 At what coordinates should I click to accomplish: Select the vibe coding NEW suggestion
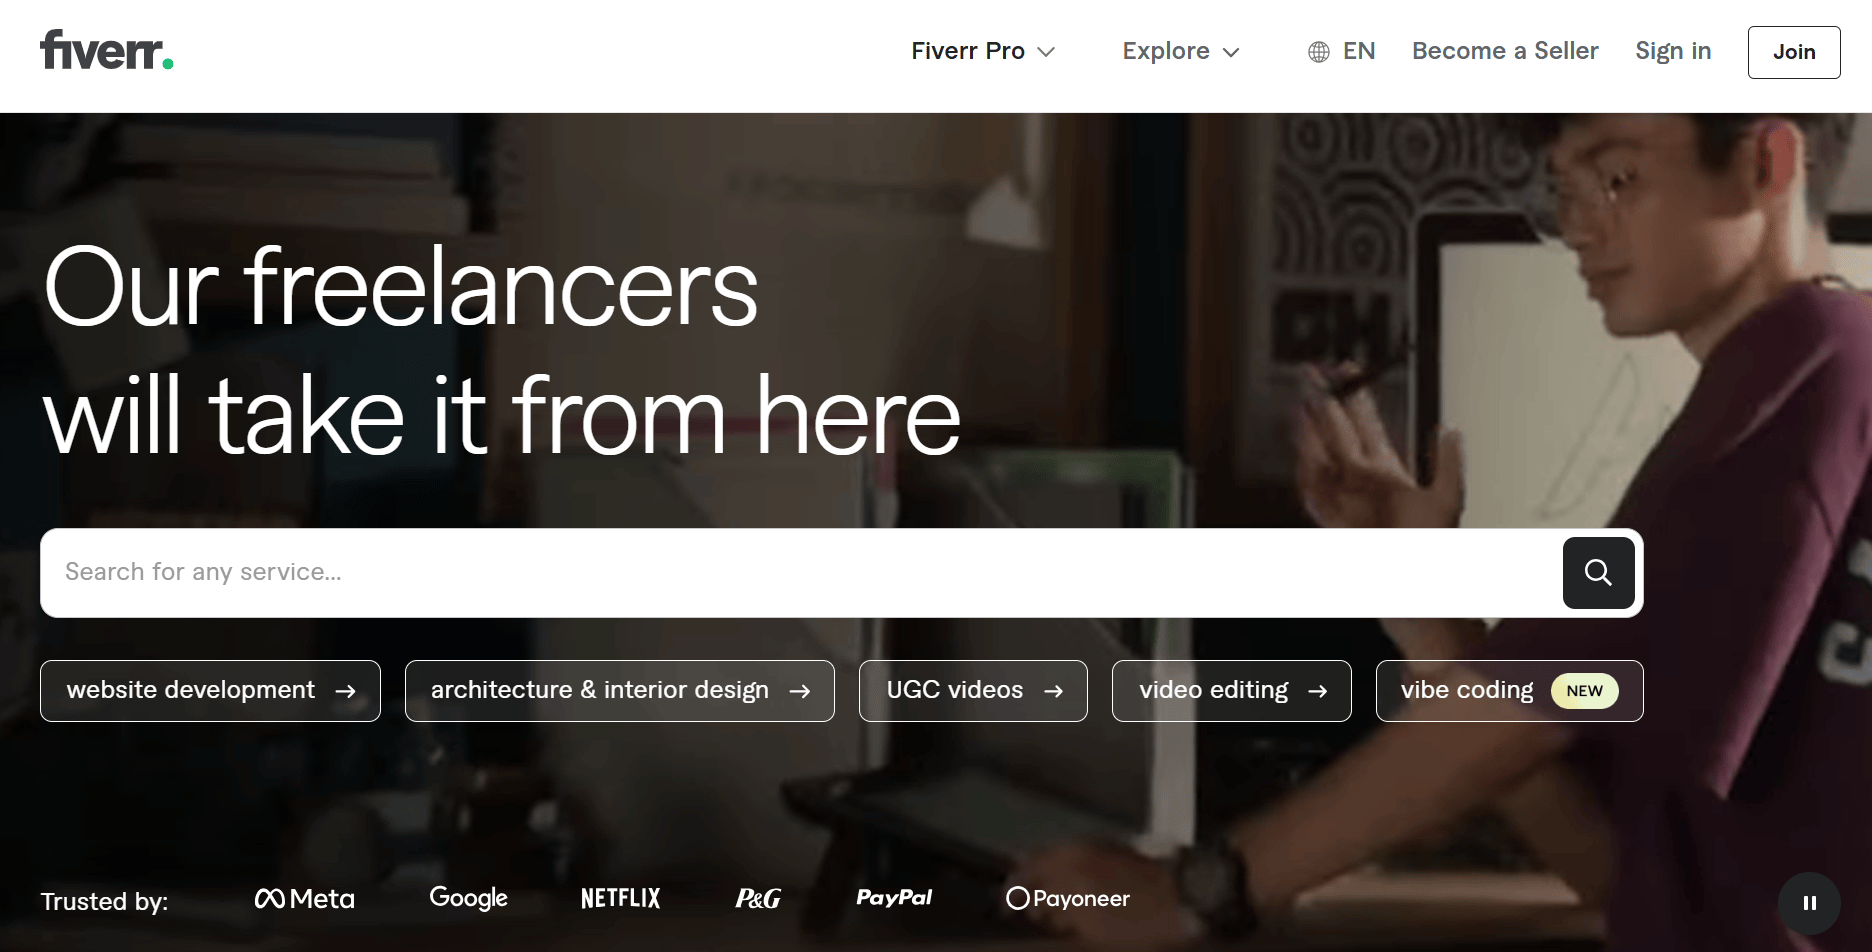pyautogui.click(x=1509, y=691)
